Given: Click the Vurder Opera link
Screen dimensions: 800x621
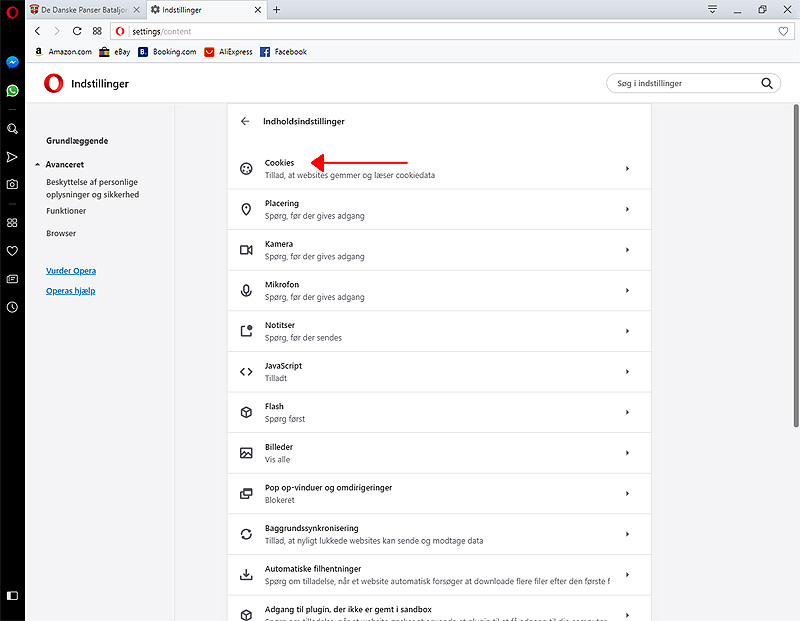Looking at the screenshot, I should (x=71, y=271).
